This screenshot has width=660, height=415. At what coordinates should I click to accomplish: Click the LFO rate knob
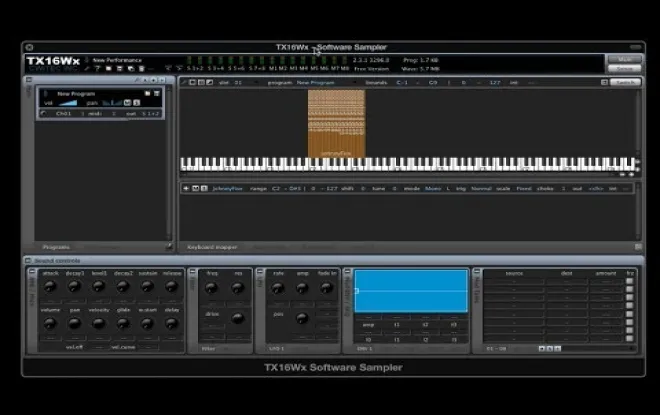(x=277, y=288)
